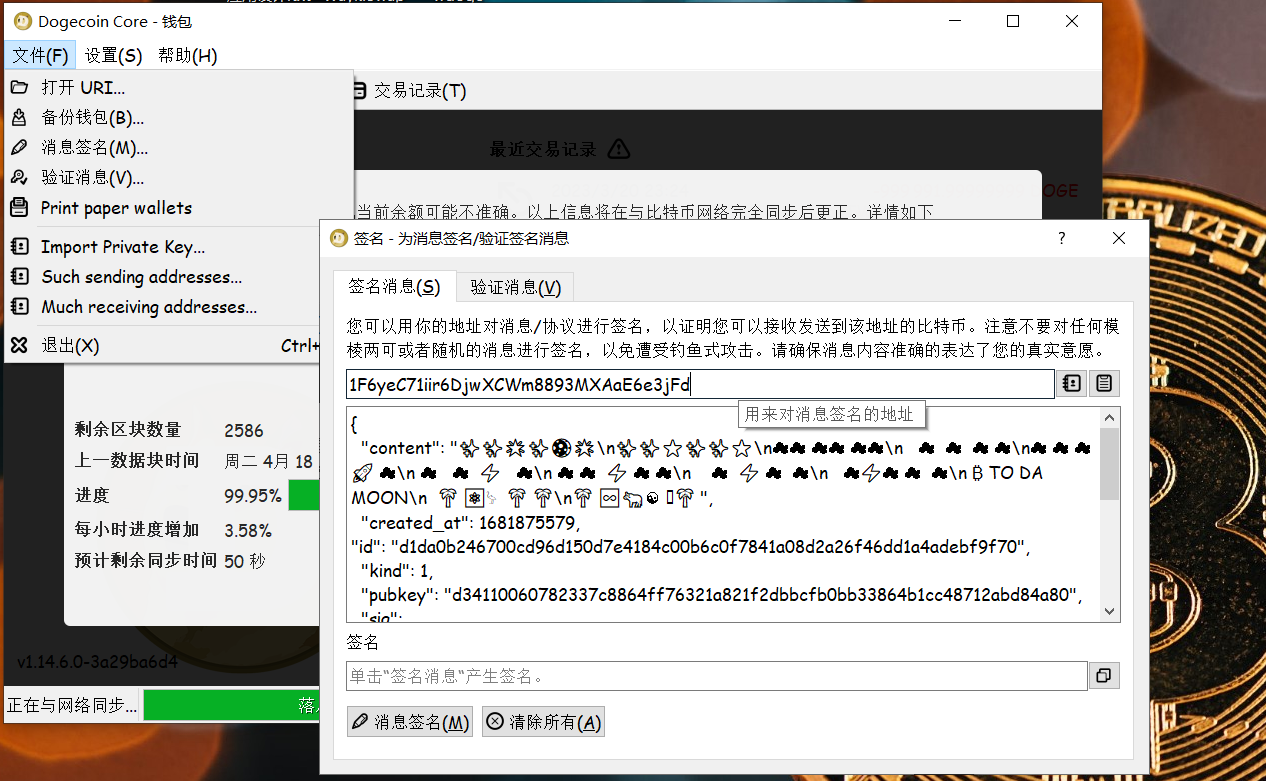The image size is (1266, 781).
Task: Minimize the Dogecoin Core main window
Action: (953, 21)
